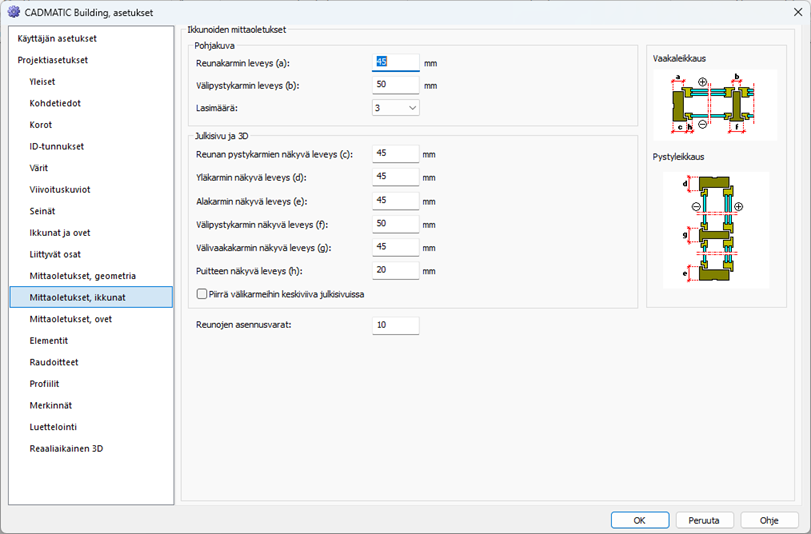This screenshot has width=811, height=534.
Task: Click the Peruuta button to cancel
Action: [704, 520]
